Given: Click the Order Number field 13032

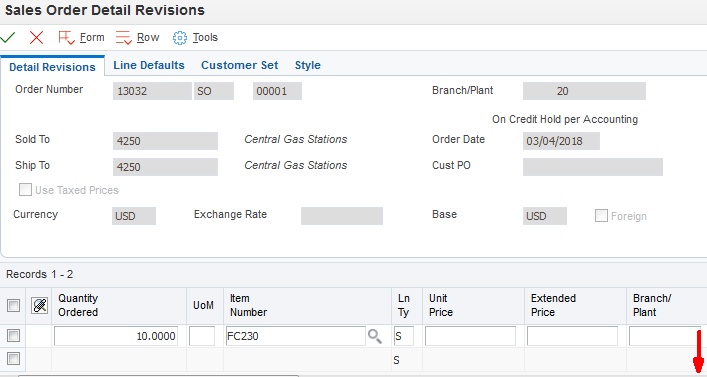Looking at the screenshot, I should coord(152,91).
